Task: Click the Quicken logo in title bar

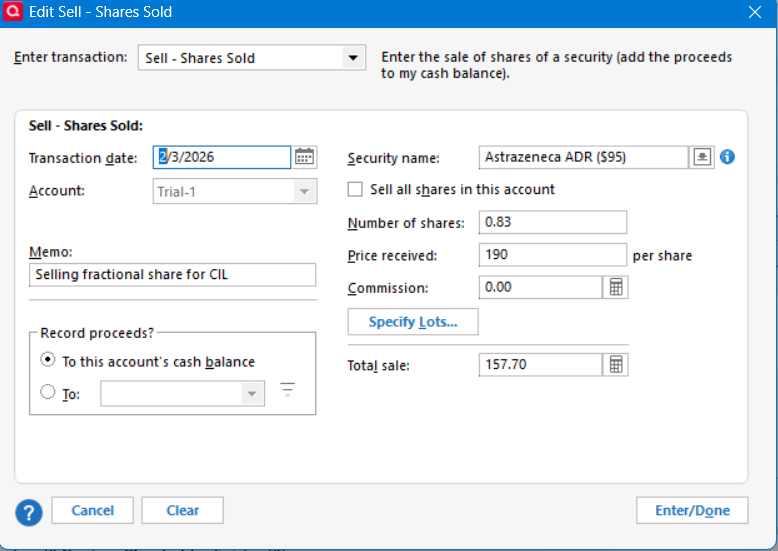Action: 13,12
